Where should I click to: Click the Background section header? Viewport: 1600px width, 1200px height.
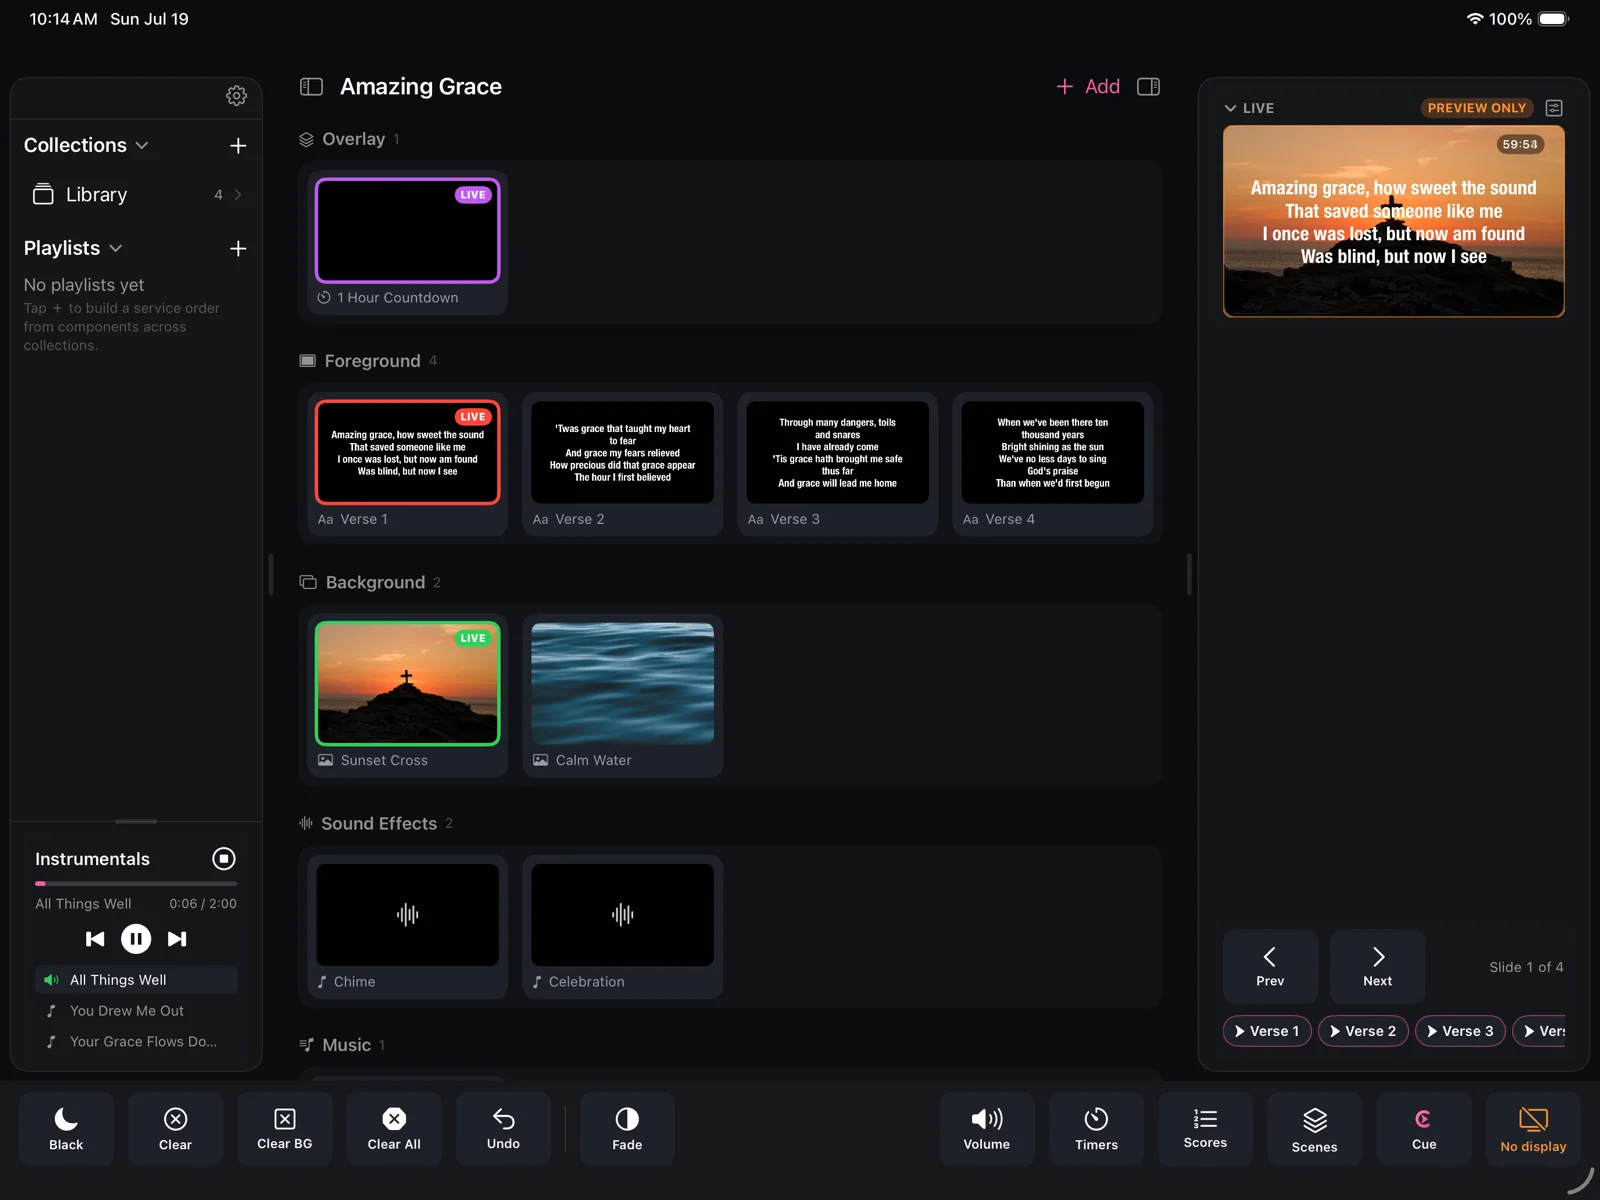click(370, 582)
